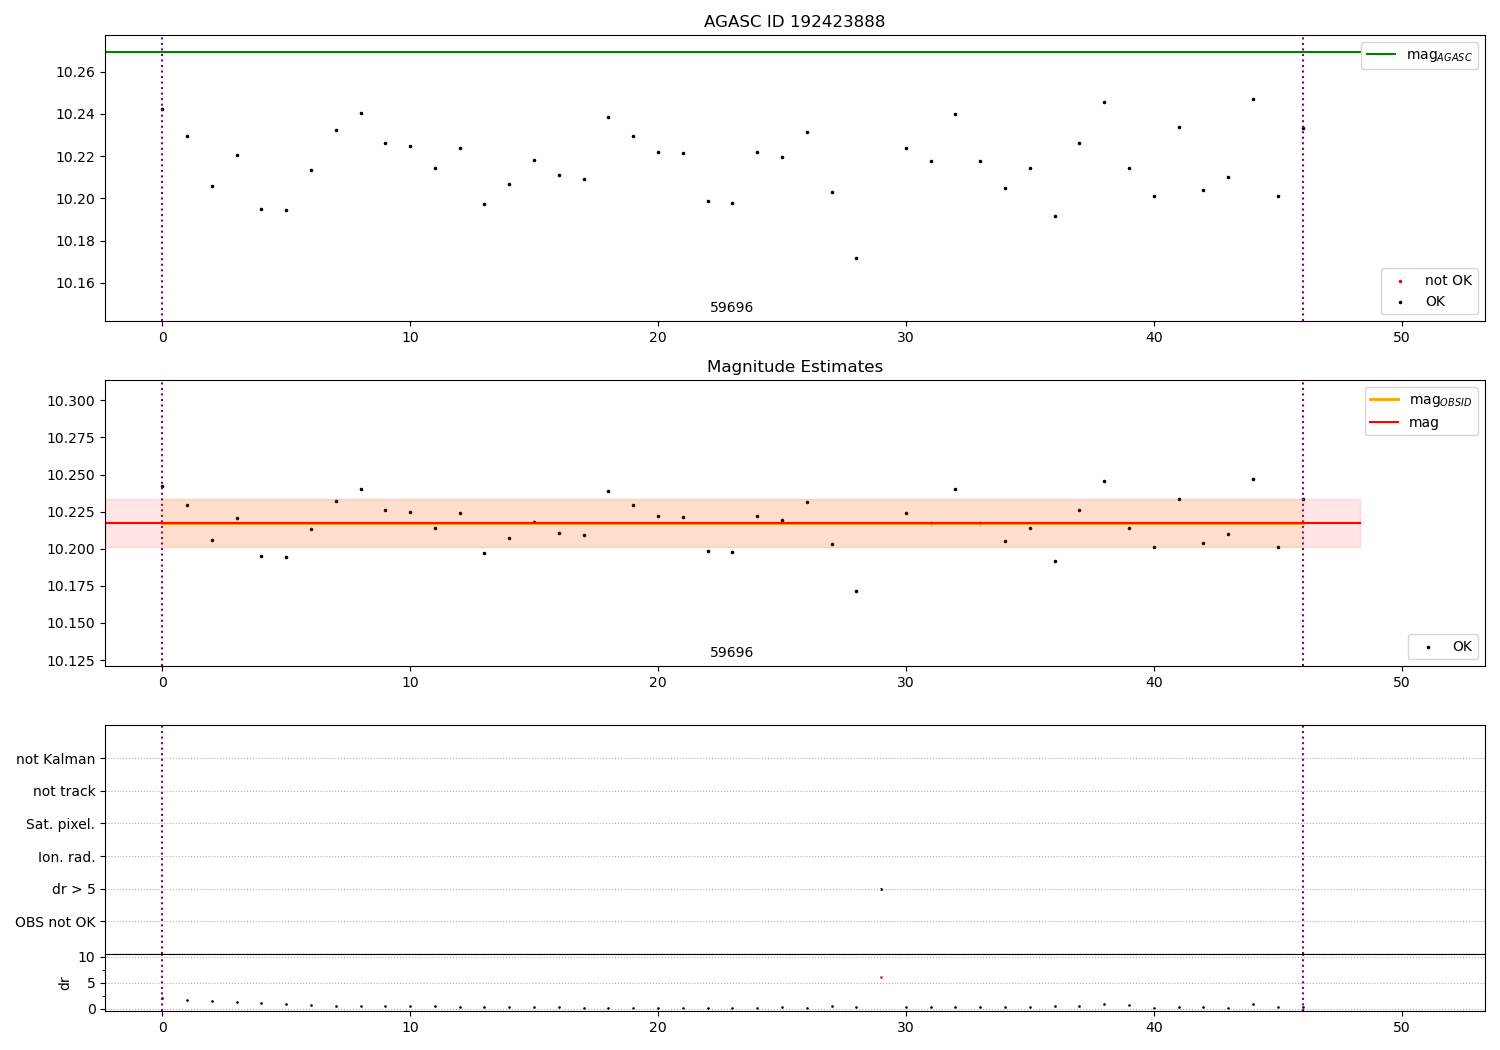Click the 10.26 y-tick label
The height and width of the screenshot is (1050, 1500).
click(75, 72)
